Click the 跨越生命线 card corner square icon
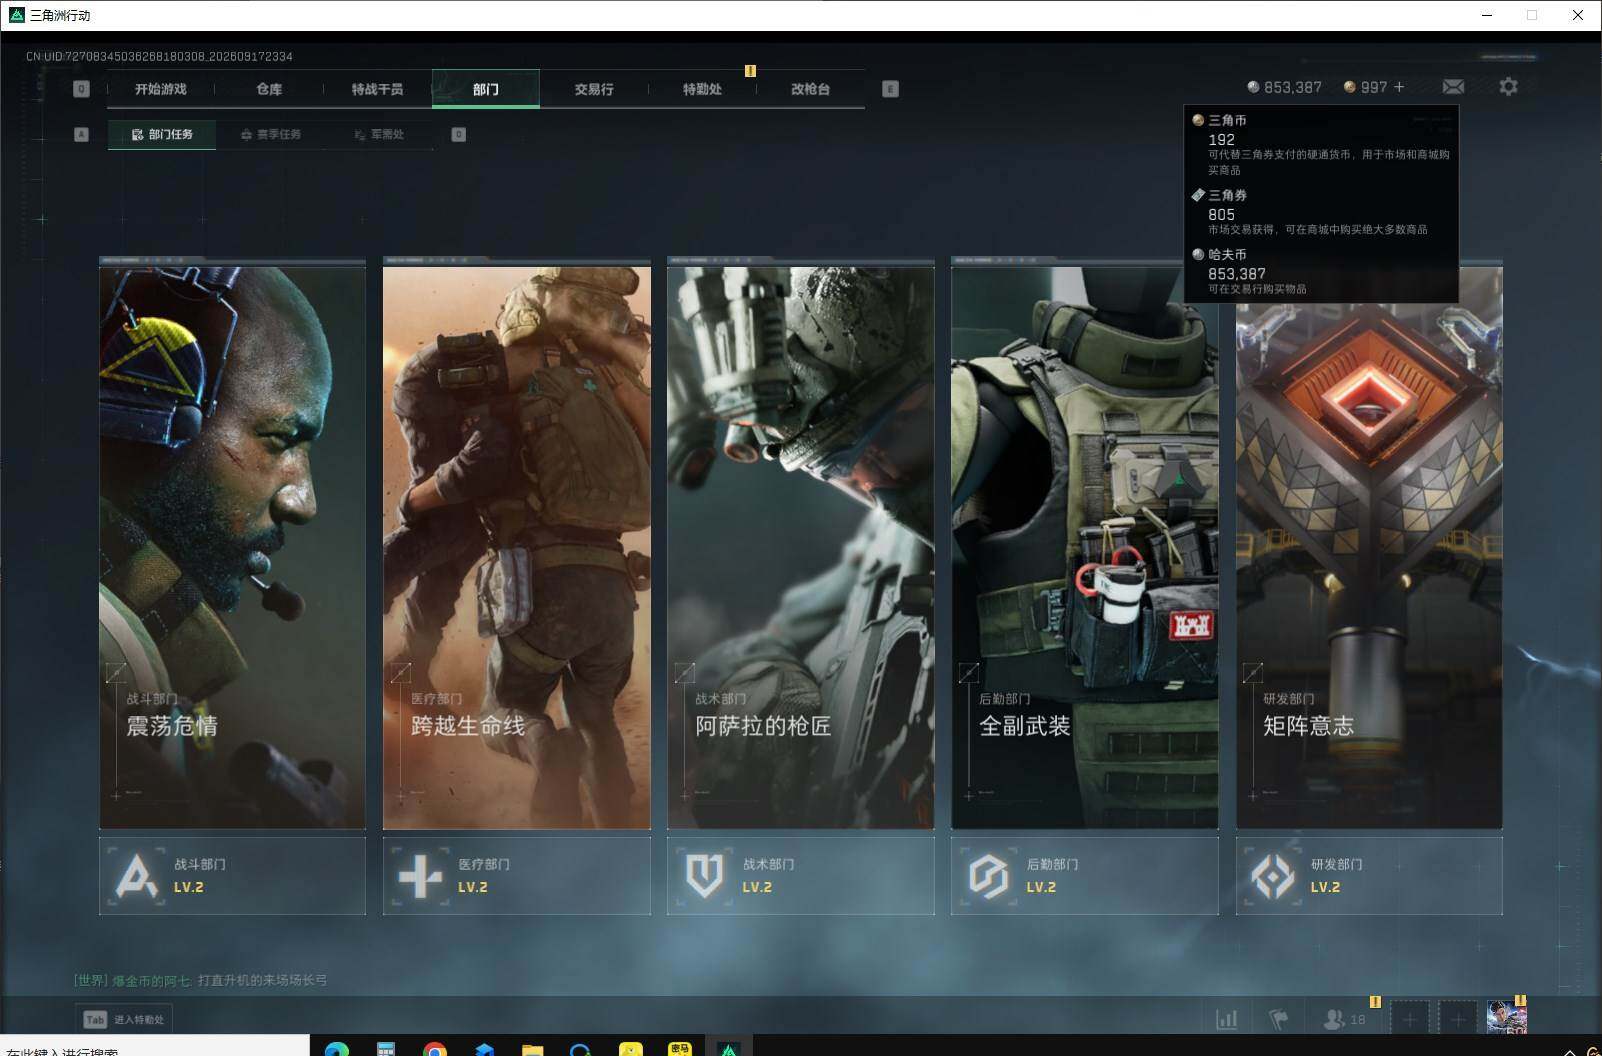 click(401, 673)
